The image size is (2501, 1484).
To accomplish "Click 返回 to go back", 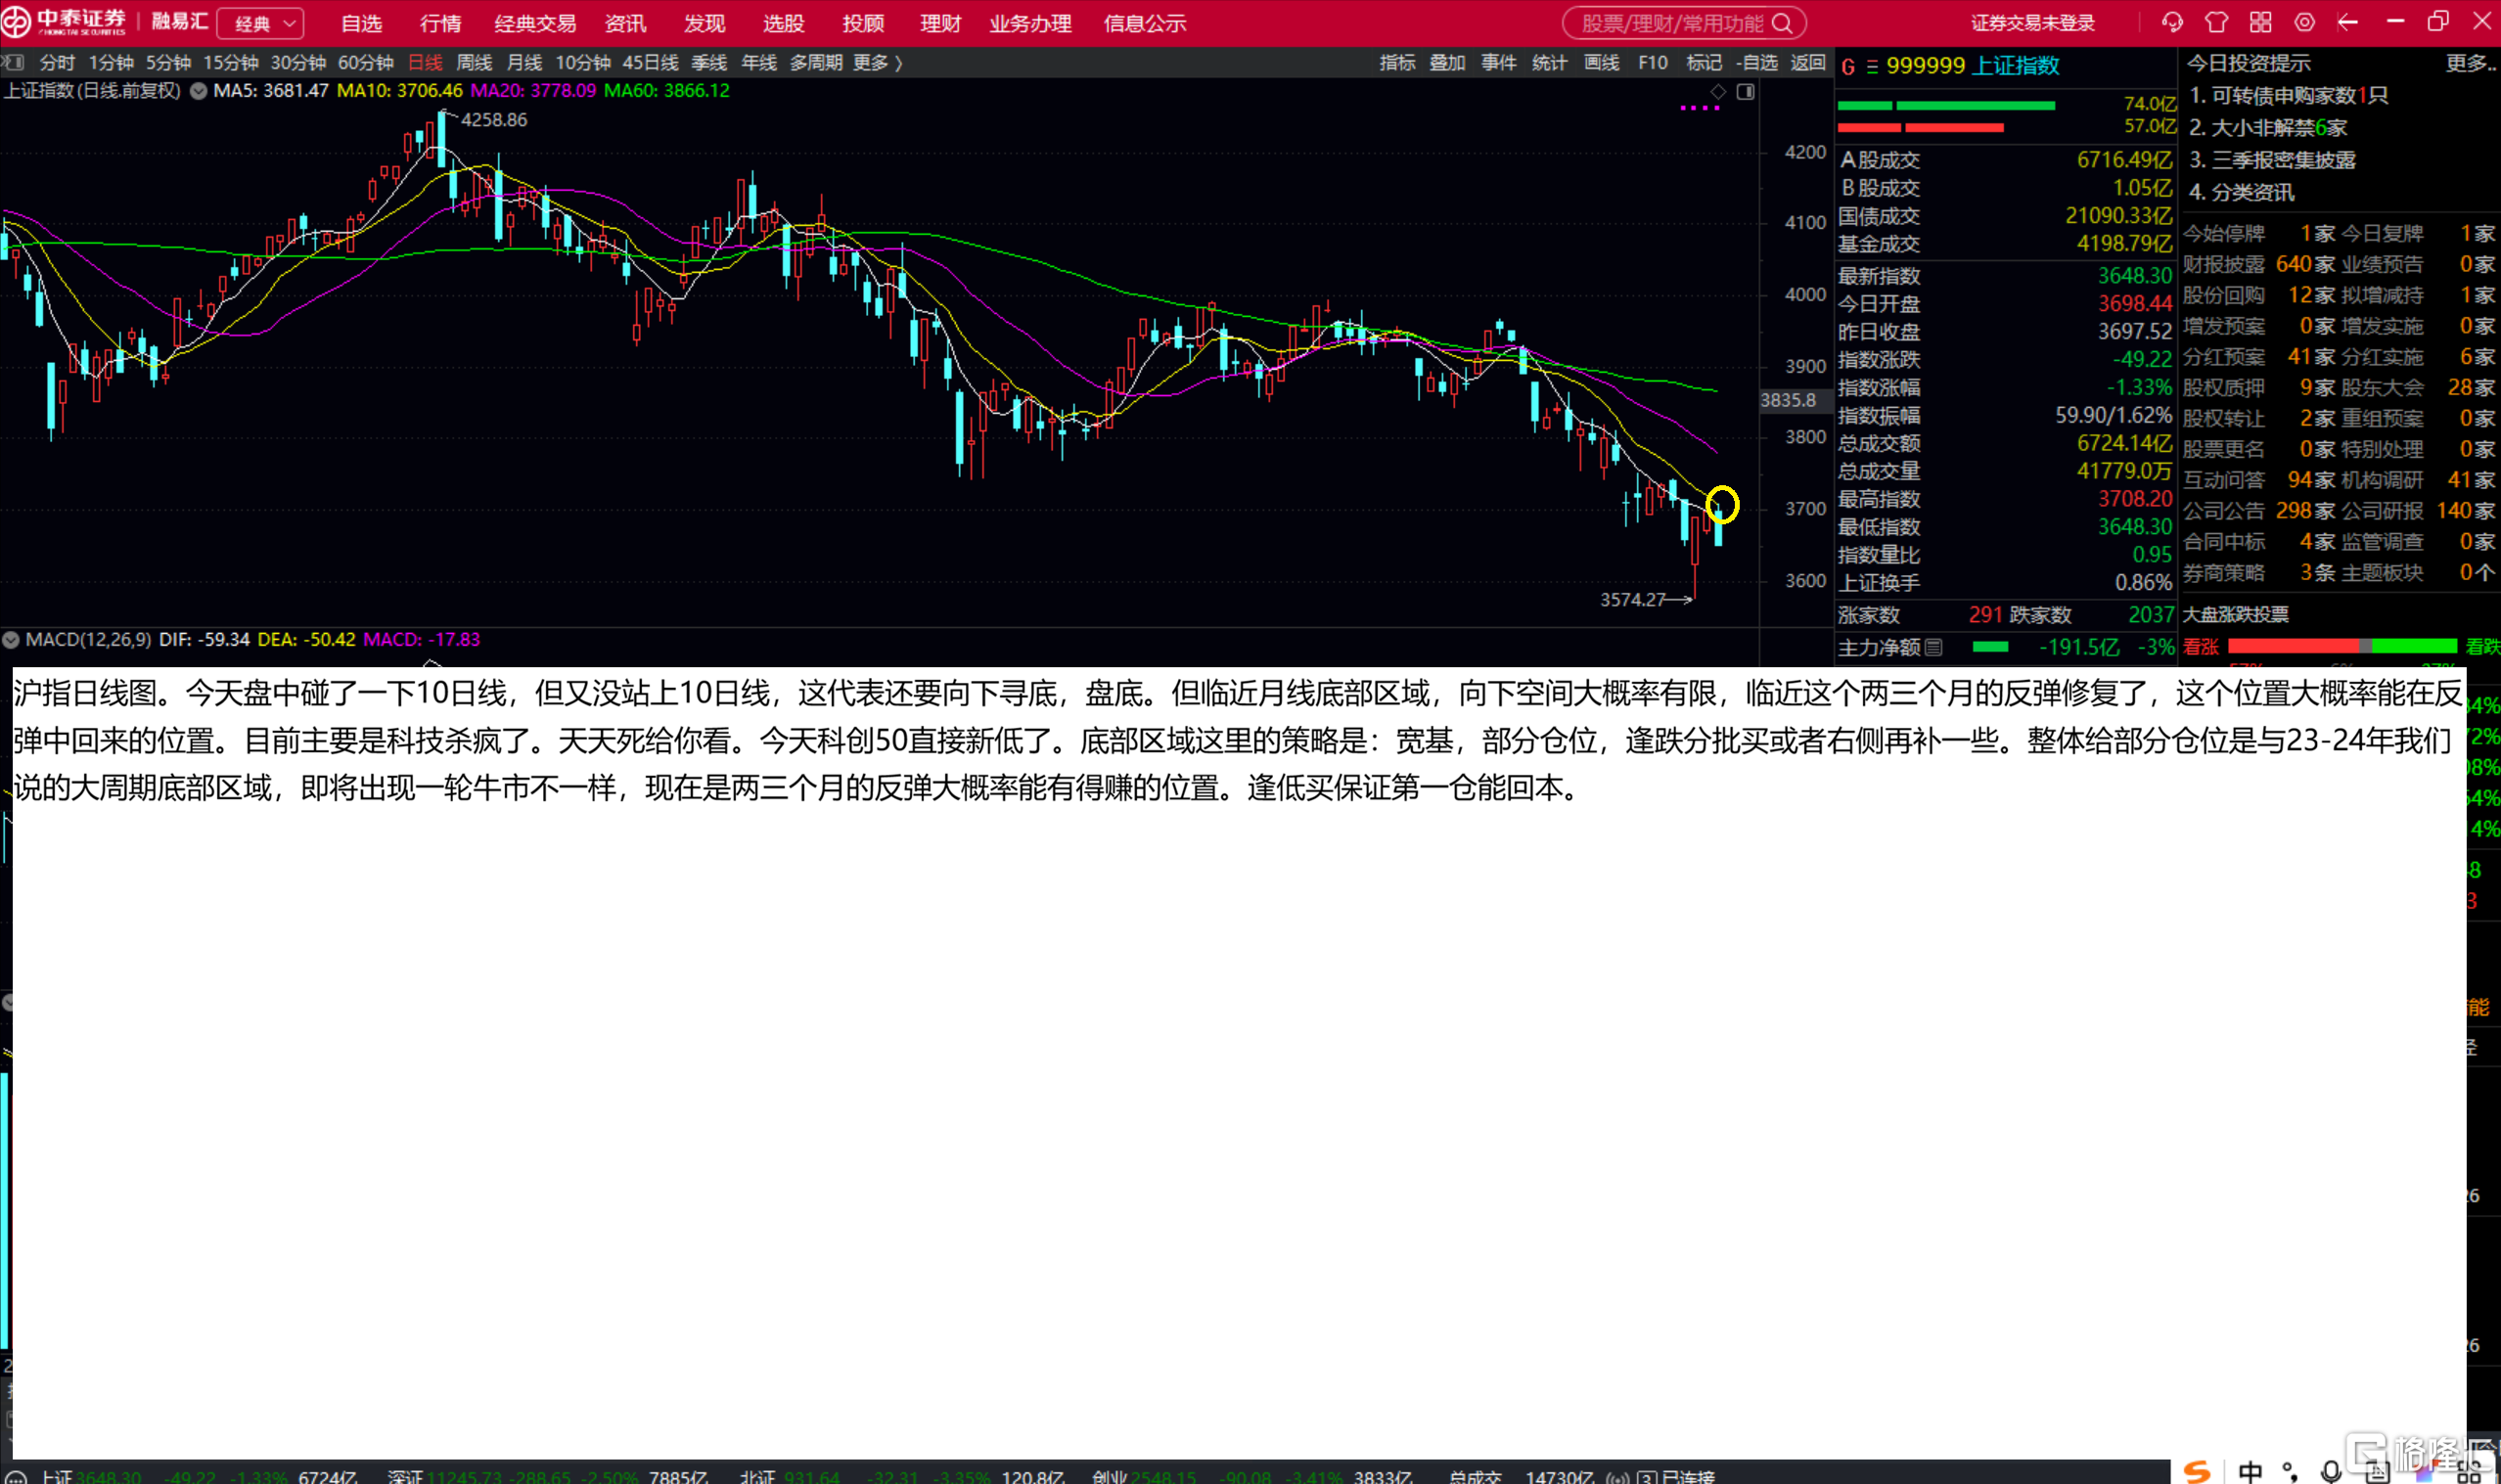I will (x=1808, y=63).
